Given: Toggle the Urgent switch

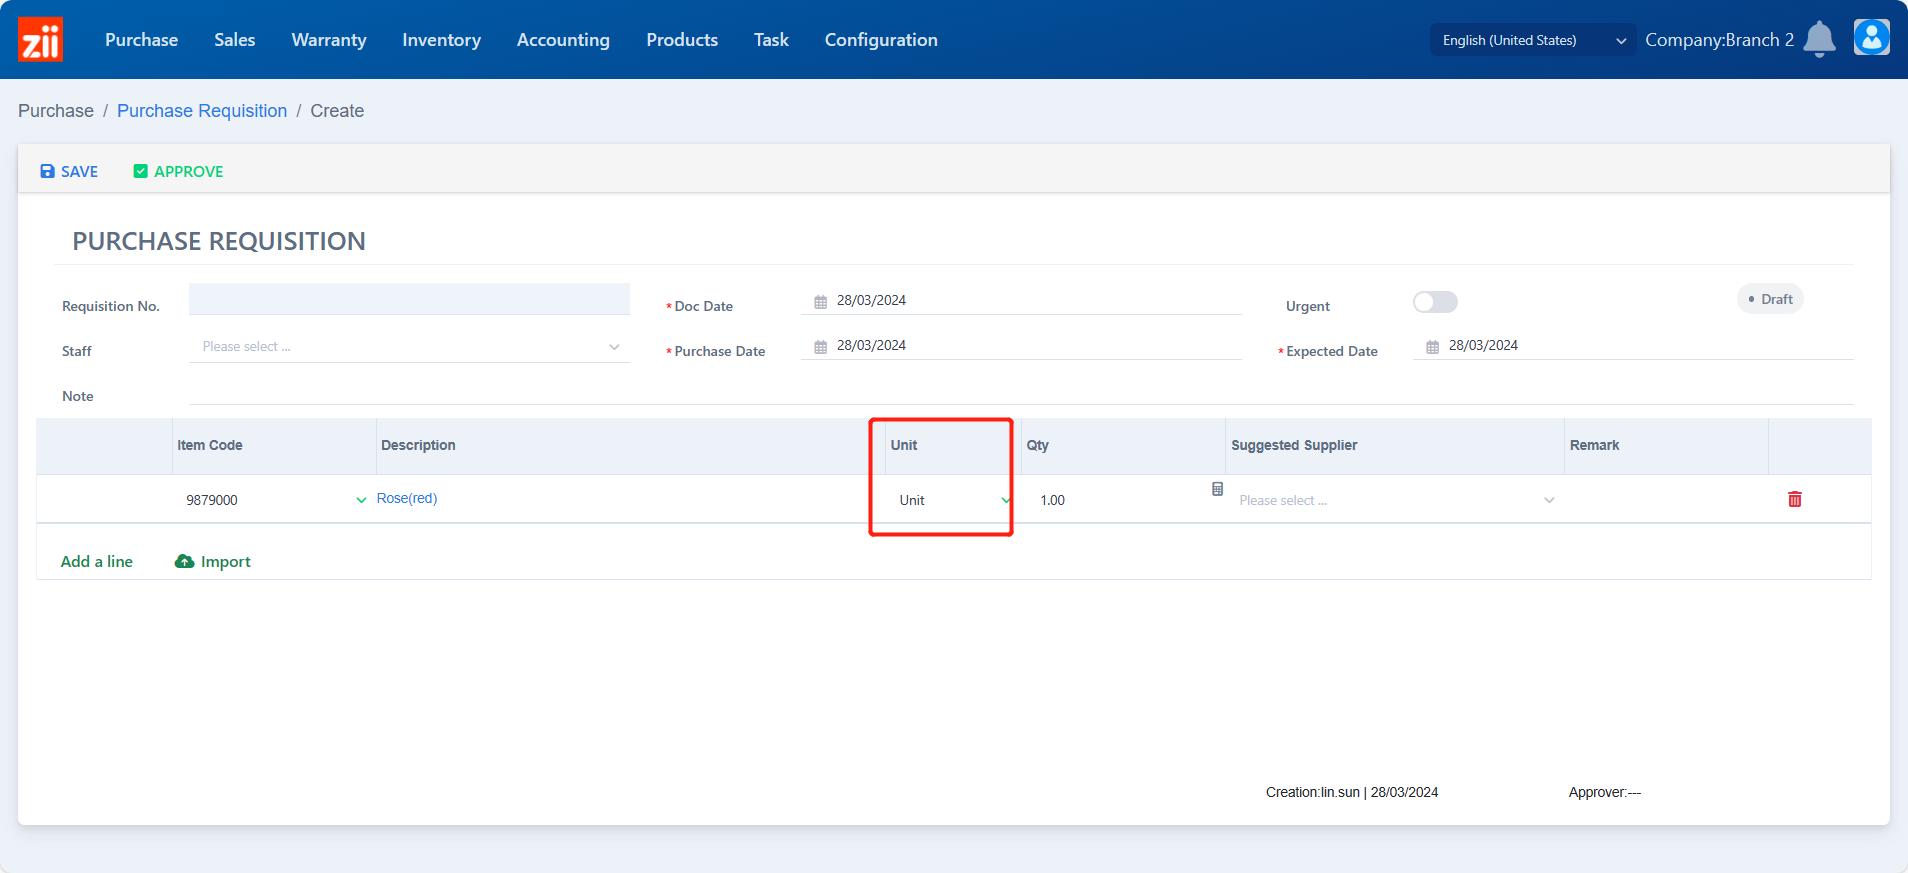Looking at the screenshot, I should [1435, 302].
